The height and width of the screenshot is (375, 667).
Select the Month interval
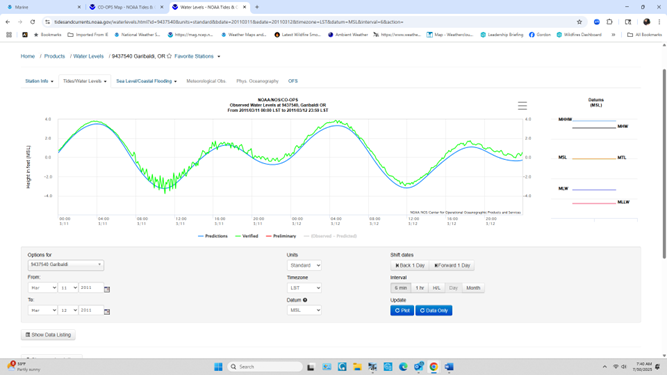473,288
